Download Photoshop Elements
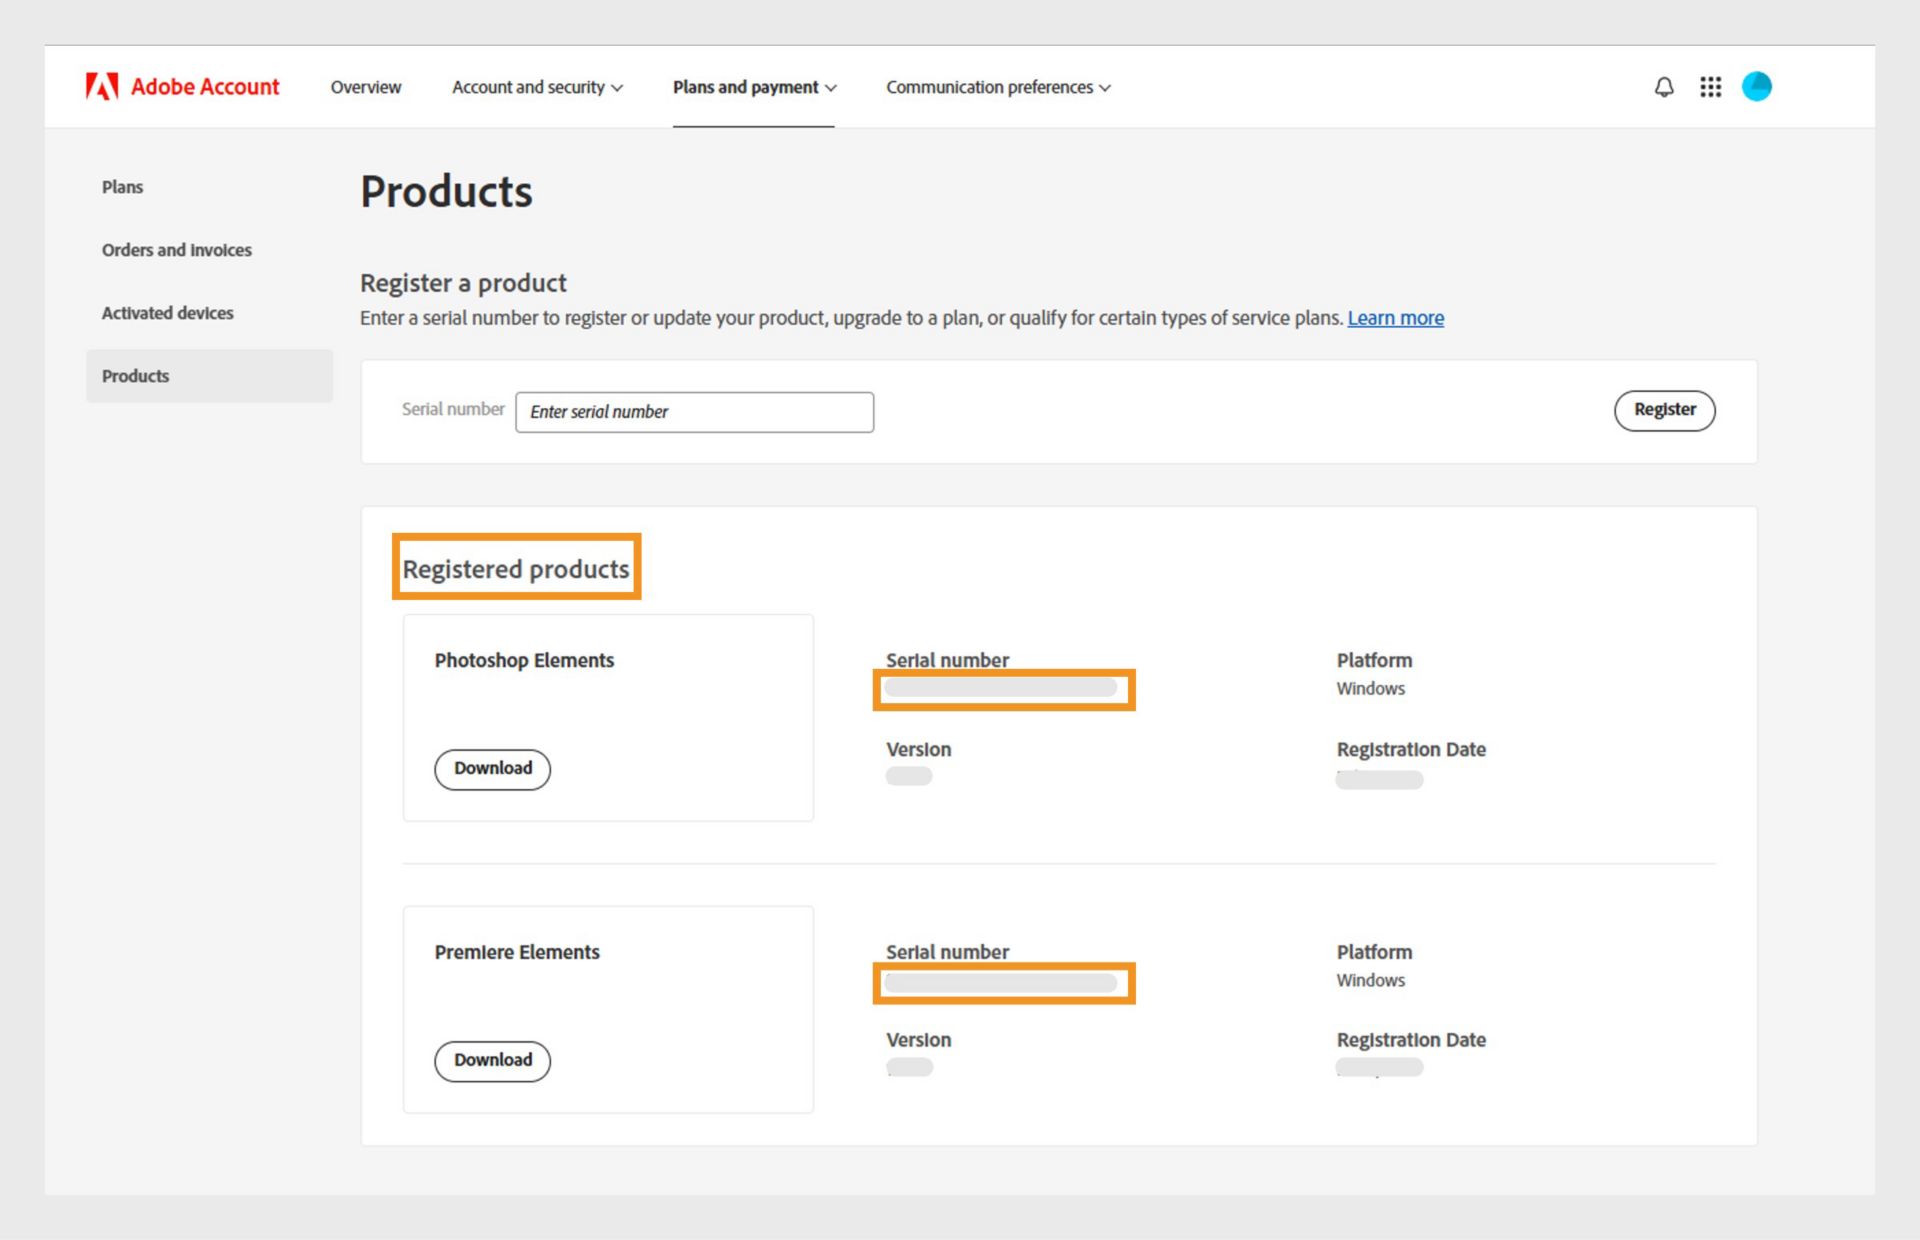The image size is (1920, 1240). [492, 769]
